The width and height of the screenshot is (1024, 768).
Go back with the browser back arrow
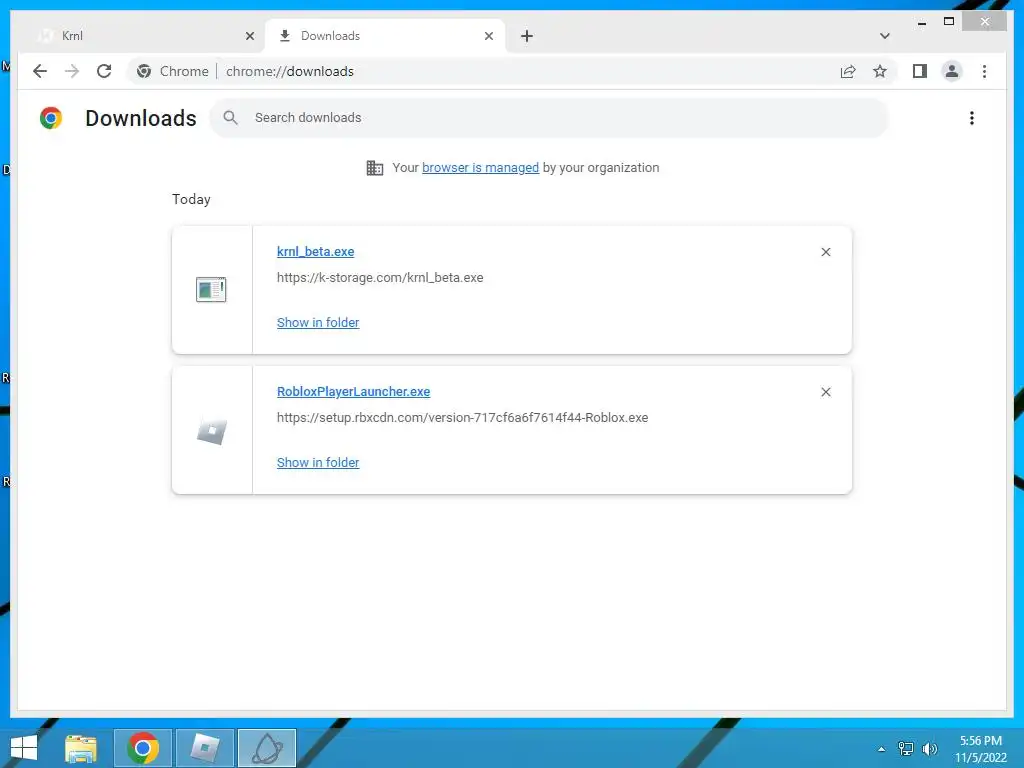coord(40,71)
